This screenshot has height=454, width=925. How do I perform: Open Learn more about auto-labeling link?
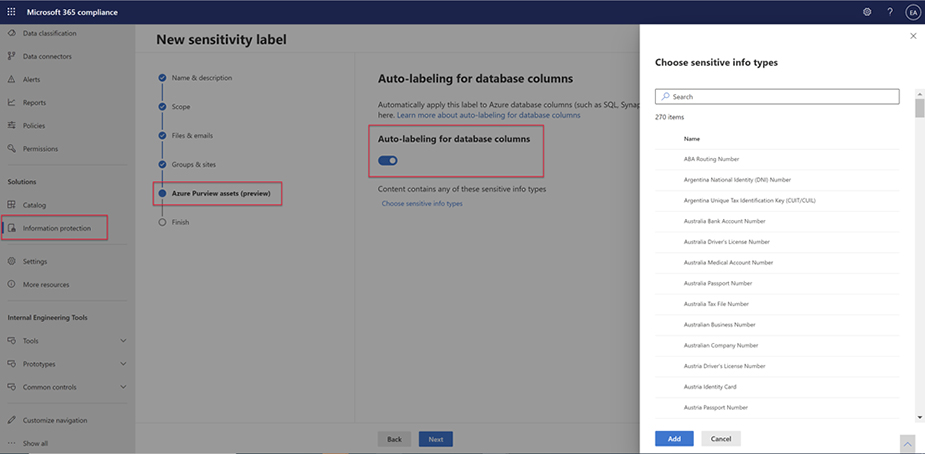tap(489, 115)
